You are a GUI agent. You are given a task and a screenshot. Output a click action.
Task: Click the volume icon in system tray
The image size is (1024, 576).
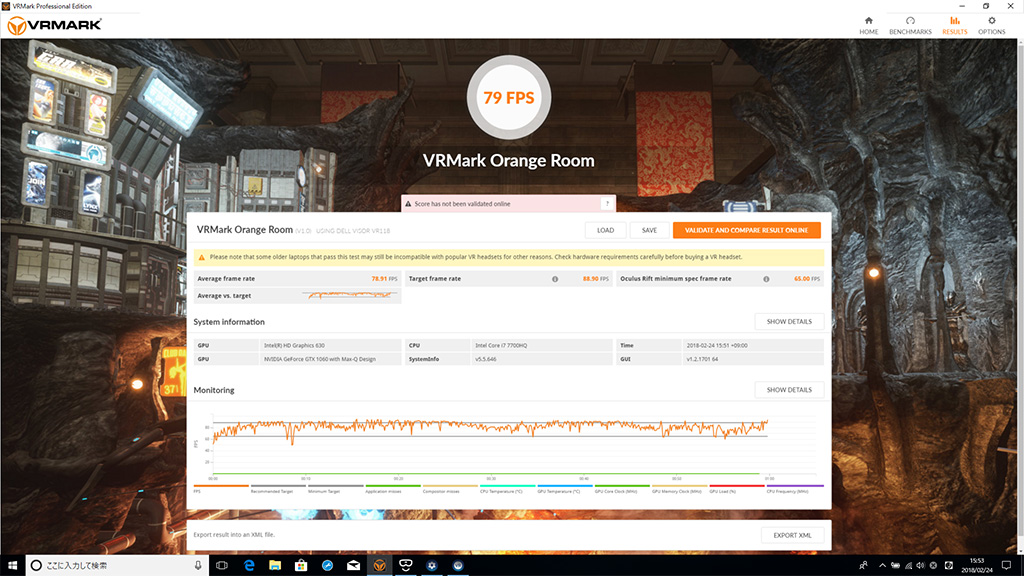[x=920, y=566]
